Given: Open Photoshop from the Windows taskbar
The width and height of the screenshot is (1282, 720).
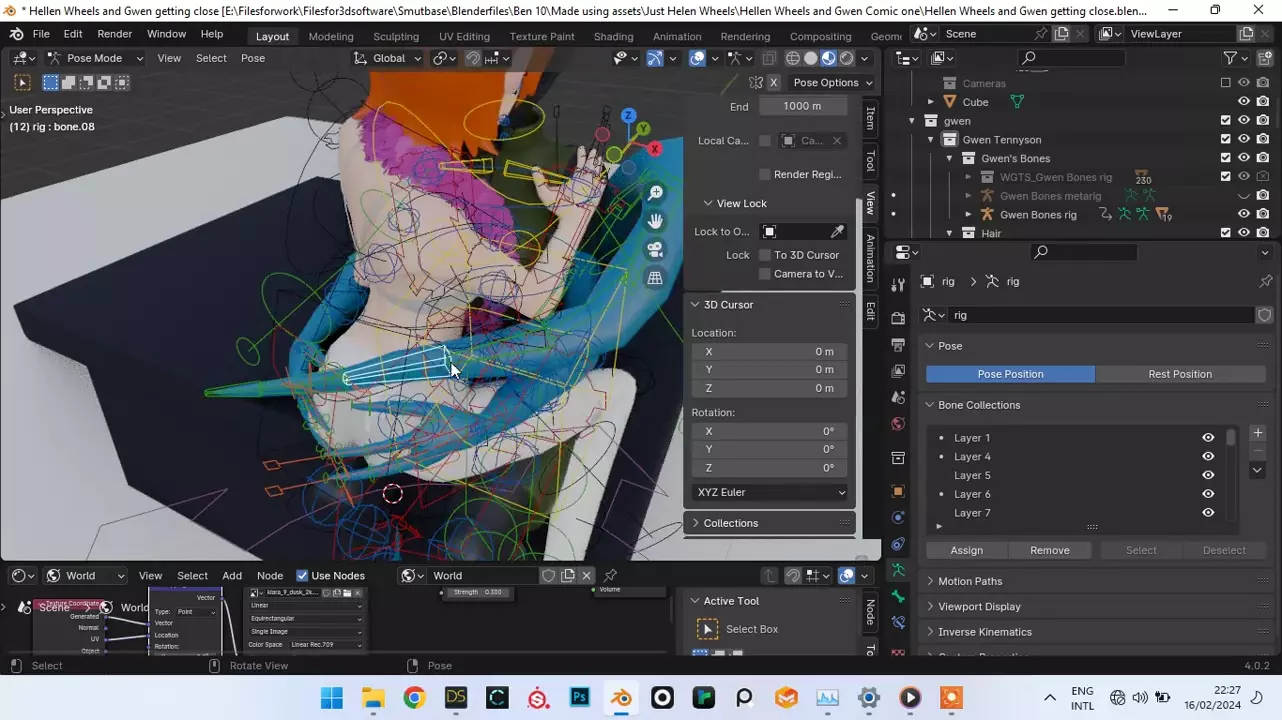Looking at the screenshot, I should coord(580,698).
